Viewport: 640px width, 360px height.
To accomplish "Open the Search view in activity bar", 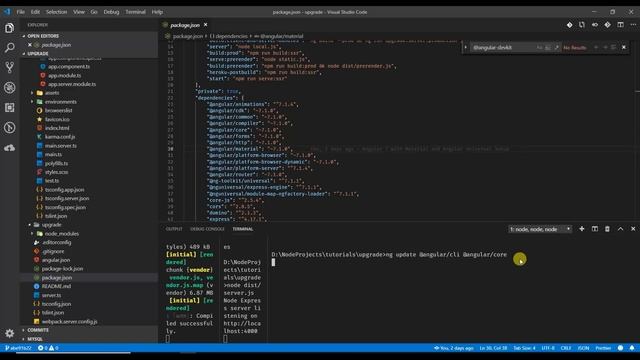I will click(x=9, y=48).
